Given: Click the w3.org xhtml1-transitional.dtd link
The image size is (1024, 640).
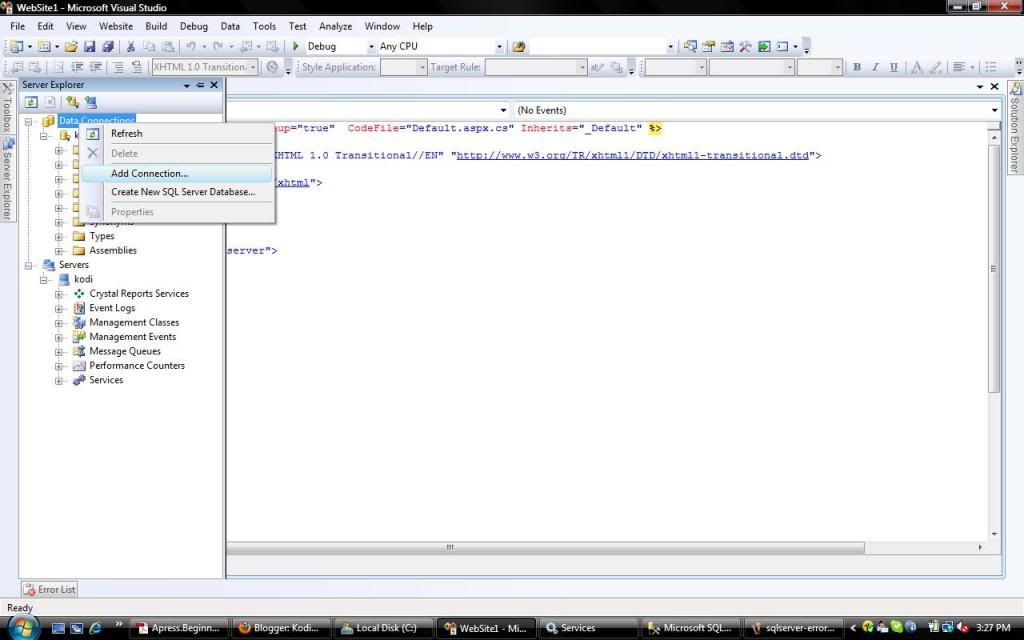Looking at the screenshot, I should coord(632,155).
